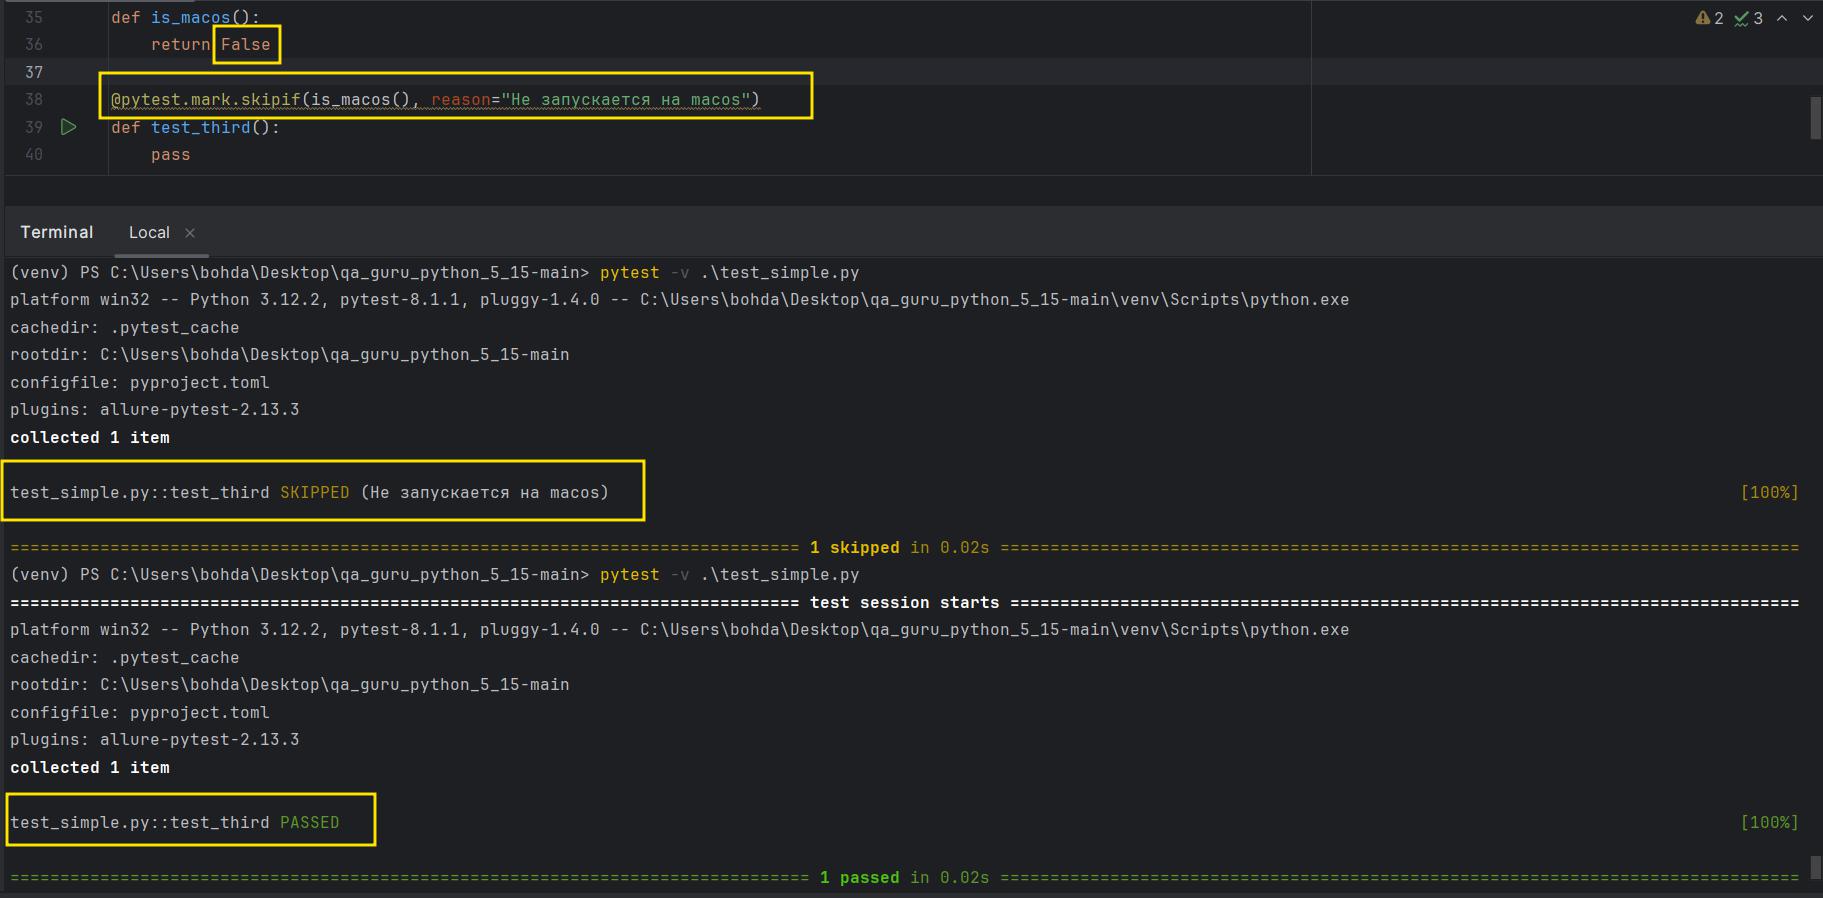Jump to previous highlighted error with the up arrow
This screenshot has width=1823, height=898.
[1782, 18]
